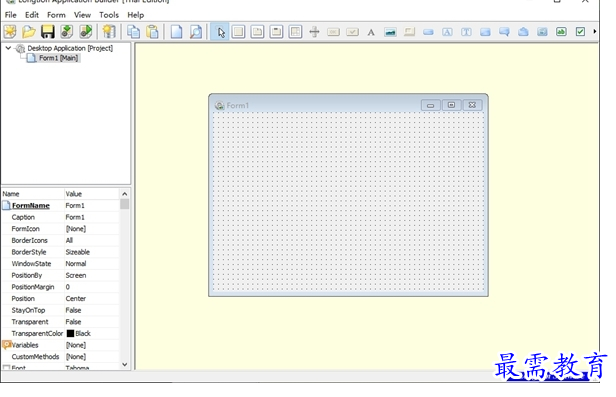Click the page with magnifier preview icon

coord(195,31)
